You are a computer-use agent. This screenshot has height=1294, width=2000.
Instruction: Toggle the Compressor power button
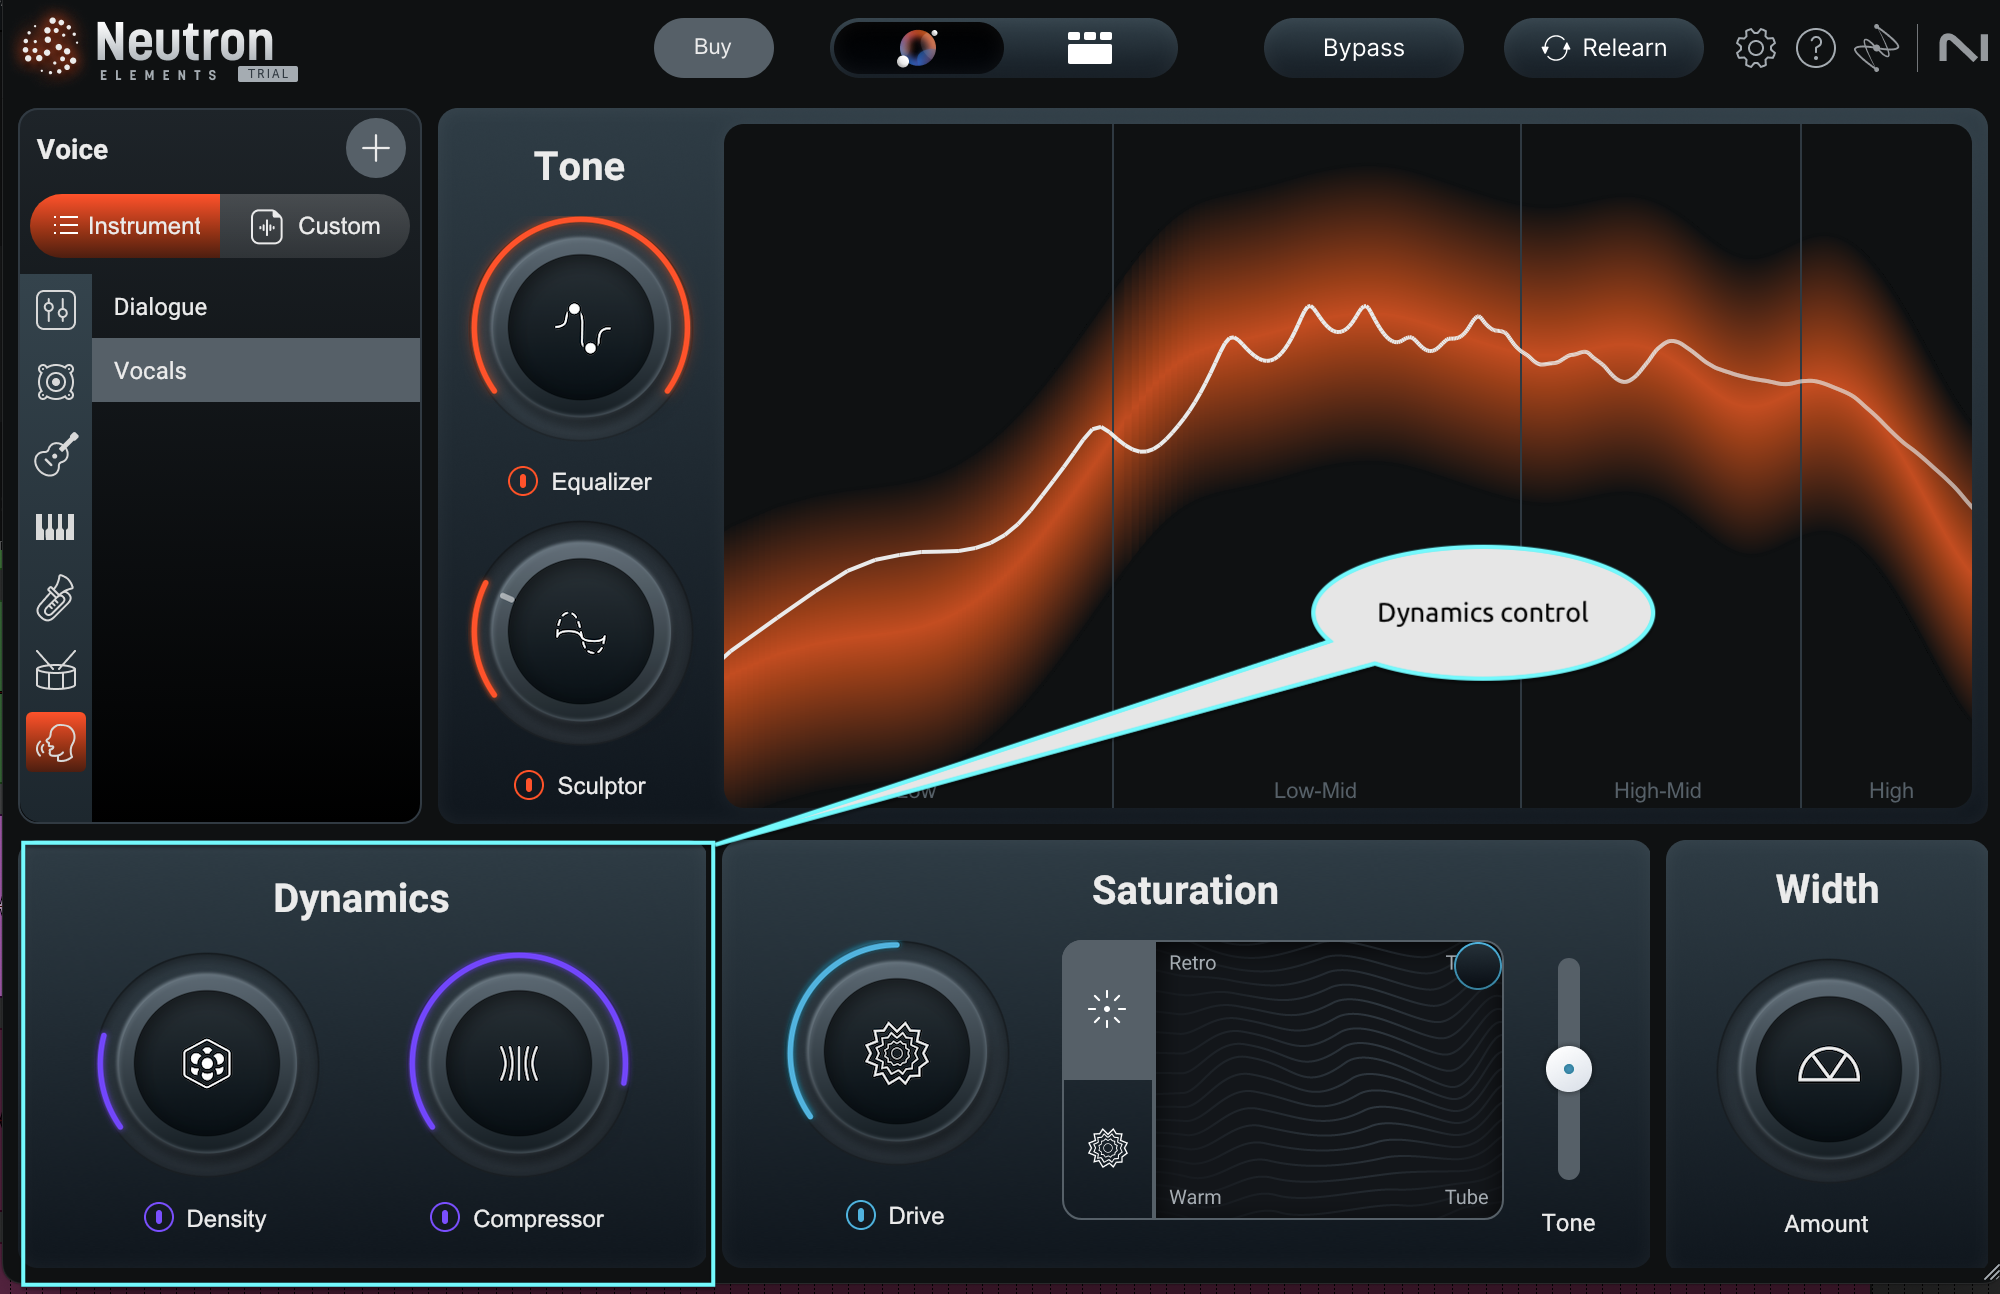[x=445, y=1217]
